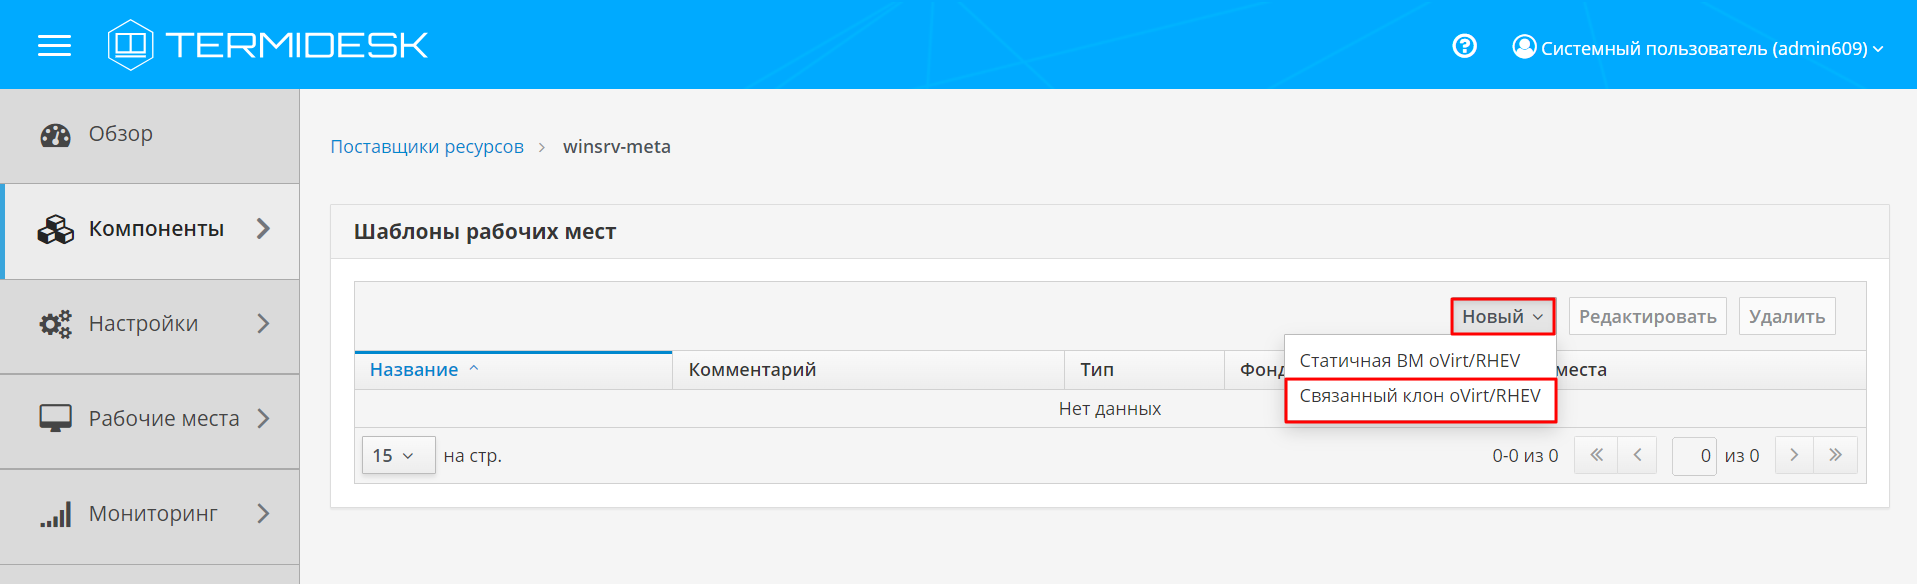Sort by the Тип column header
1917x584 pixels.
(1144, 370)
